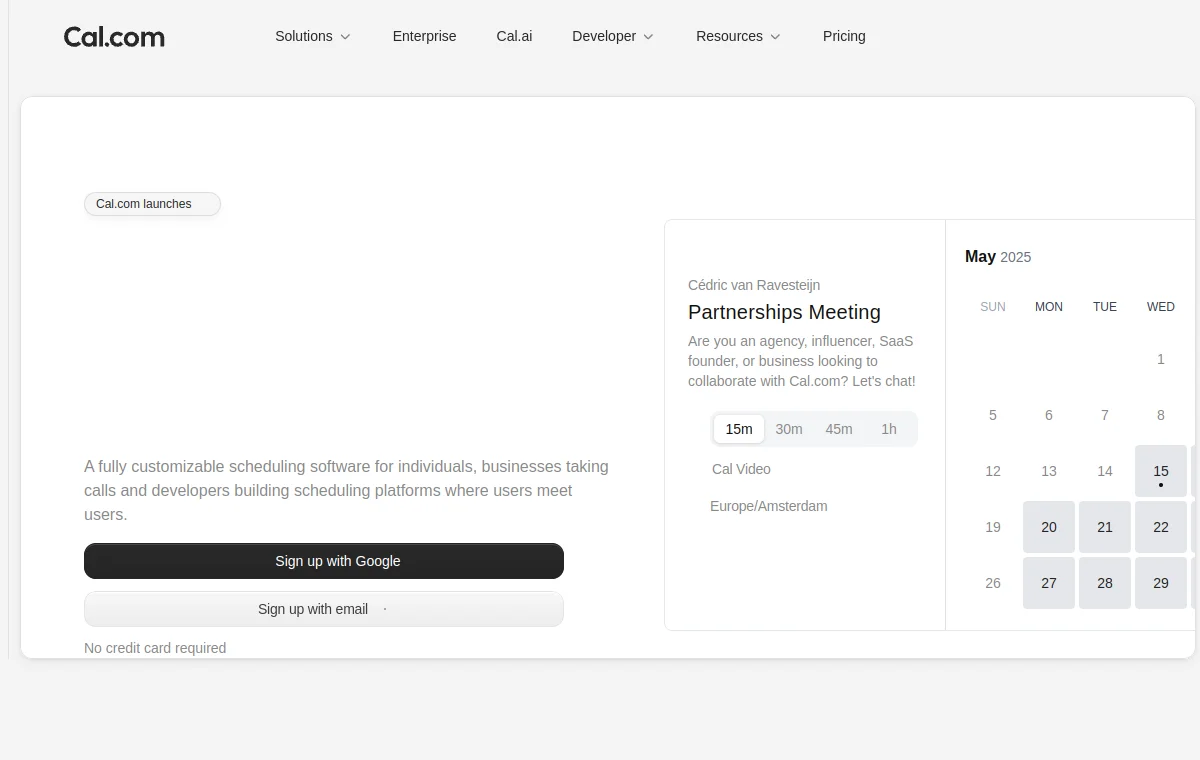Screen dimensions: 1200x760
Task: Choose Sign up with email
Action: [324, 609]
